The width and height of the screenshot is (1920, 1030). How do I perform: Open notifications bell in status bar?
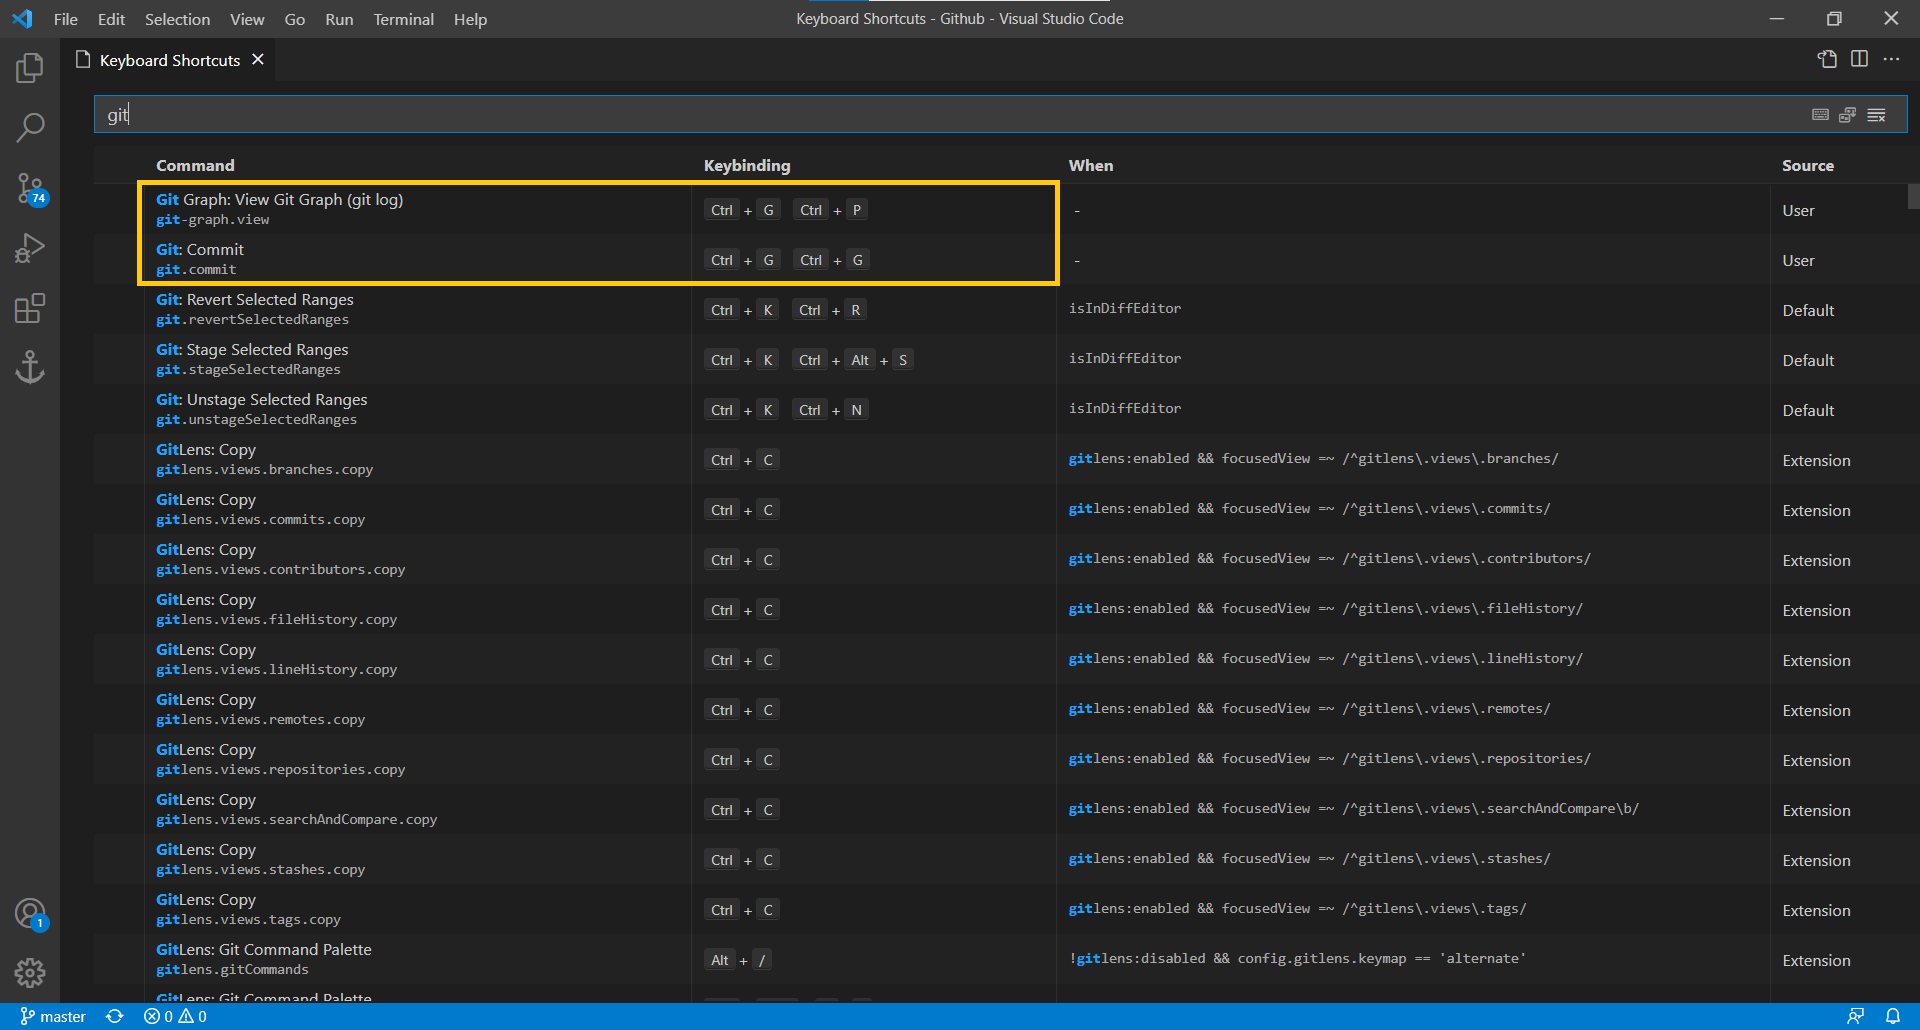(1892, 1016)
